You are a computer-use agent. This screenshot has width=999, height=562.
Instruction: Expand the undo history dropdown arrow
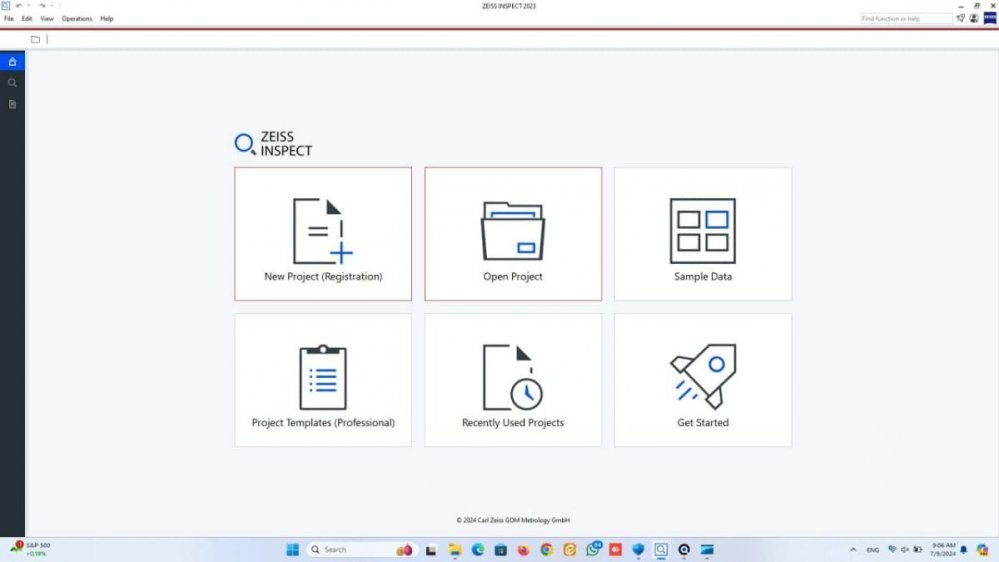(28, 6)
